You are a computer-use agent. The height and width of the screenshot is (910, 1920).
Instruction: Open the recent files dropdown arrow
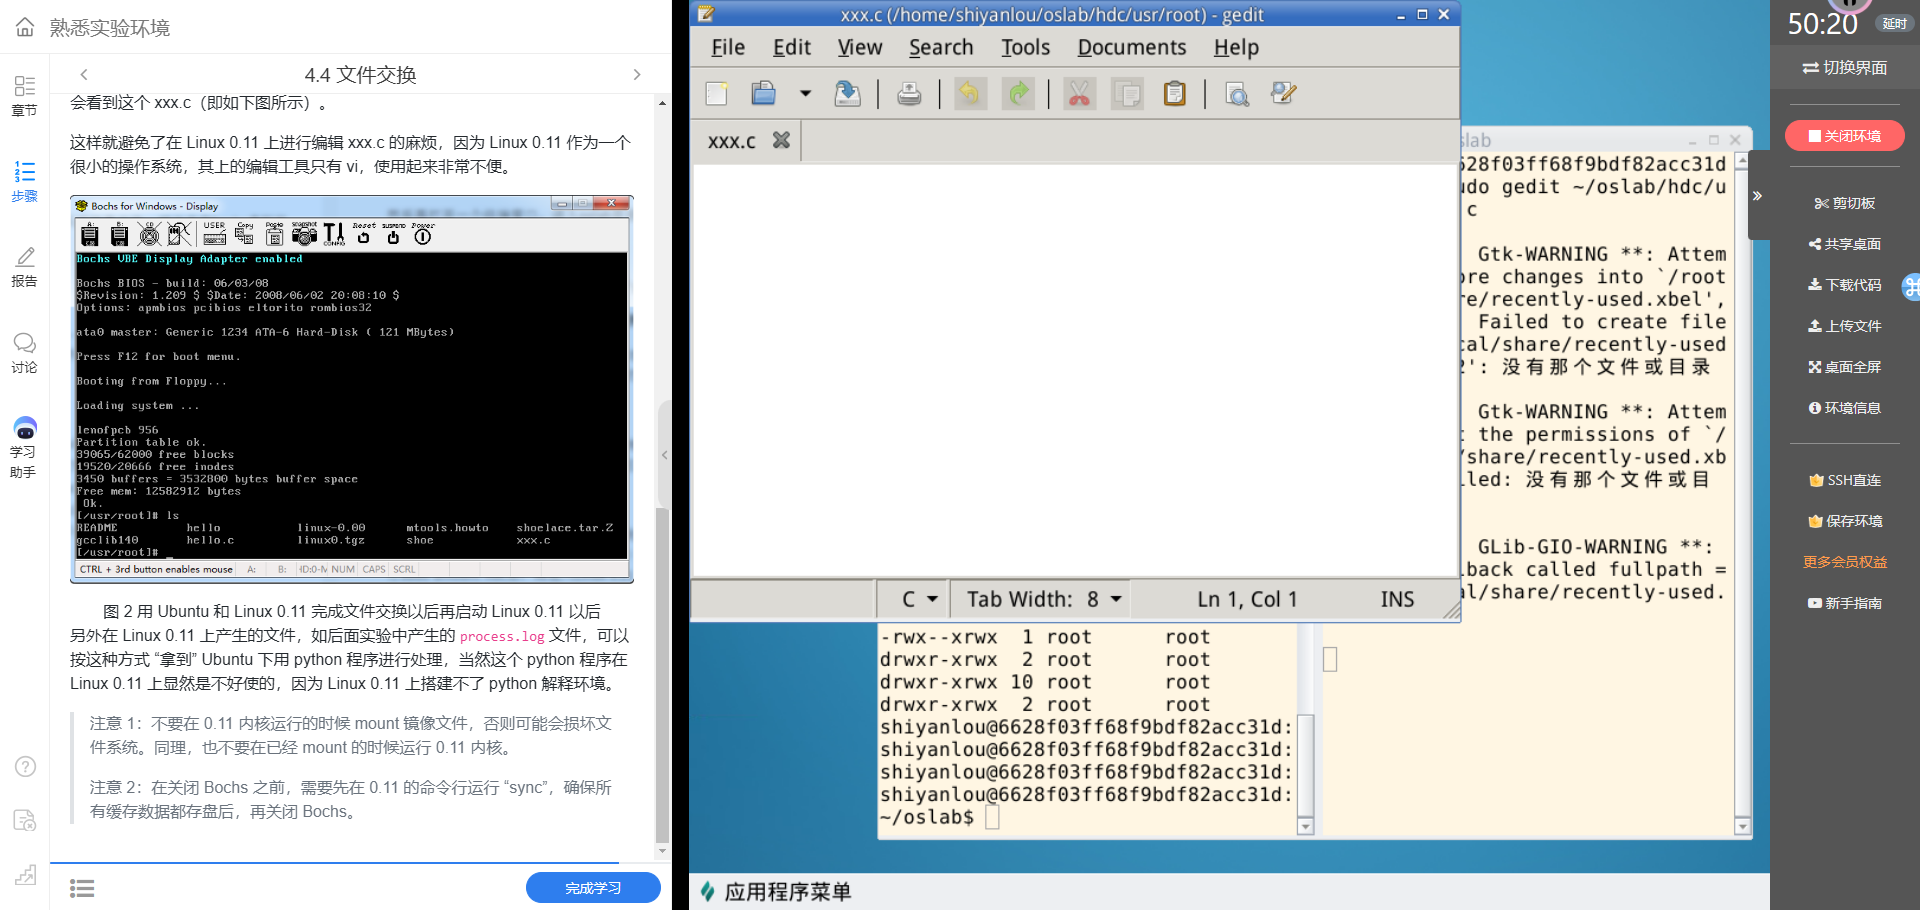[805, 94]
